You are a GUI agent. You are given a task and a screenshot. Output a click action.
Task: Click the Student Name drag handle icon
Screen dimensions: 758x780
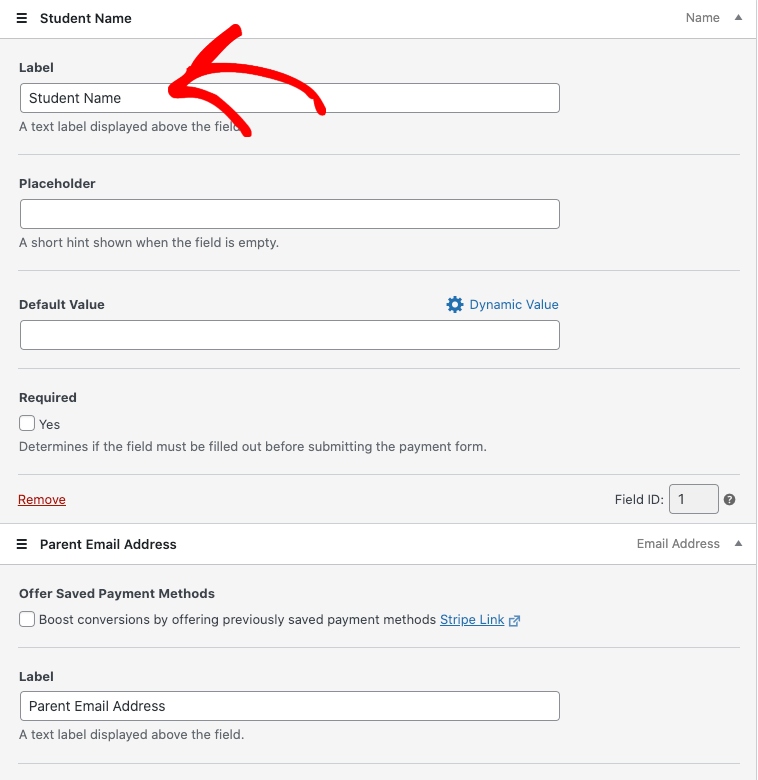point(22,18)
